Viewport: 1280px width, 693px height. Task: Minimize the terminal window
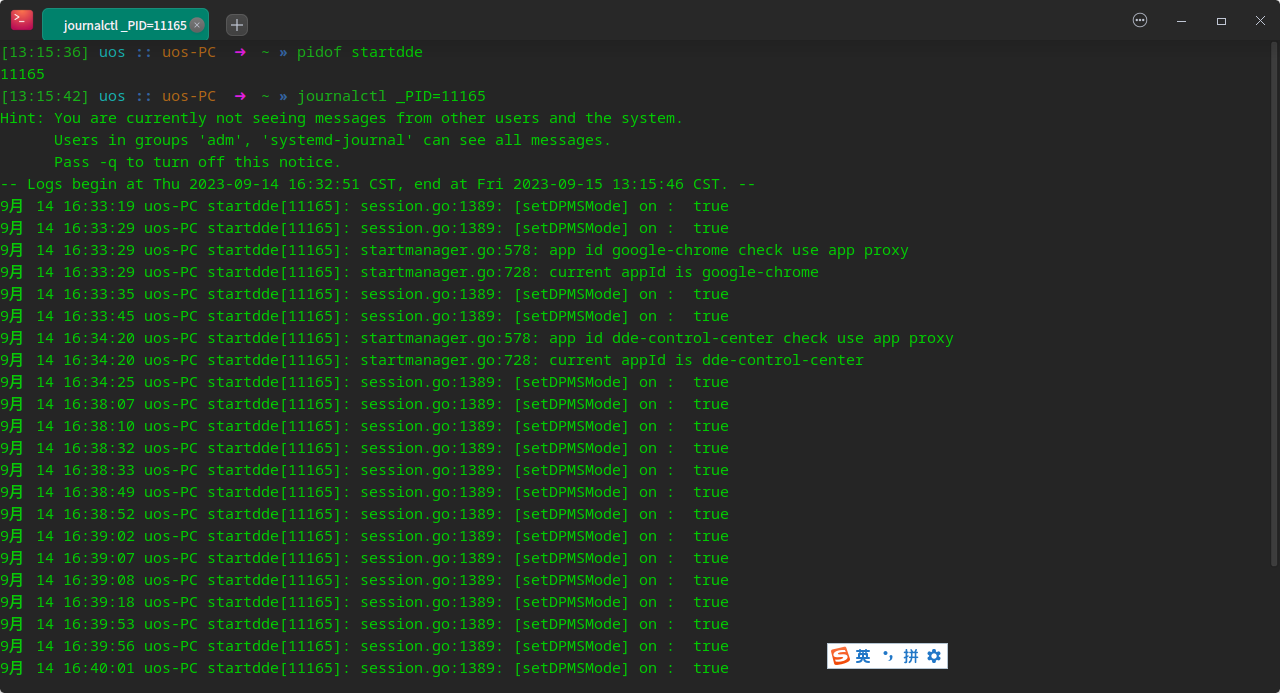click(1182, 20)
